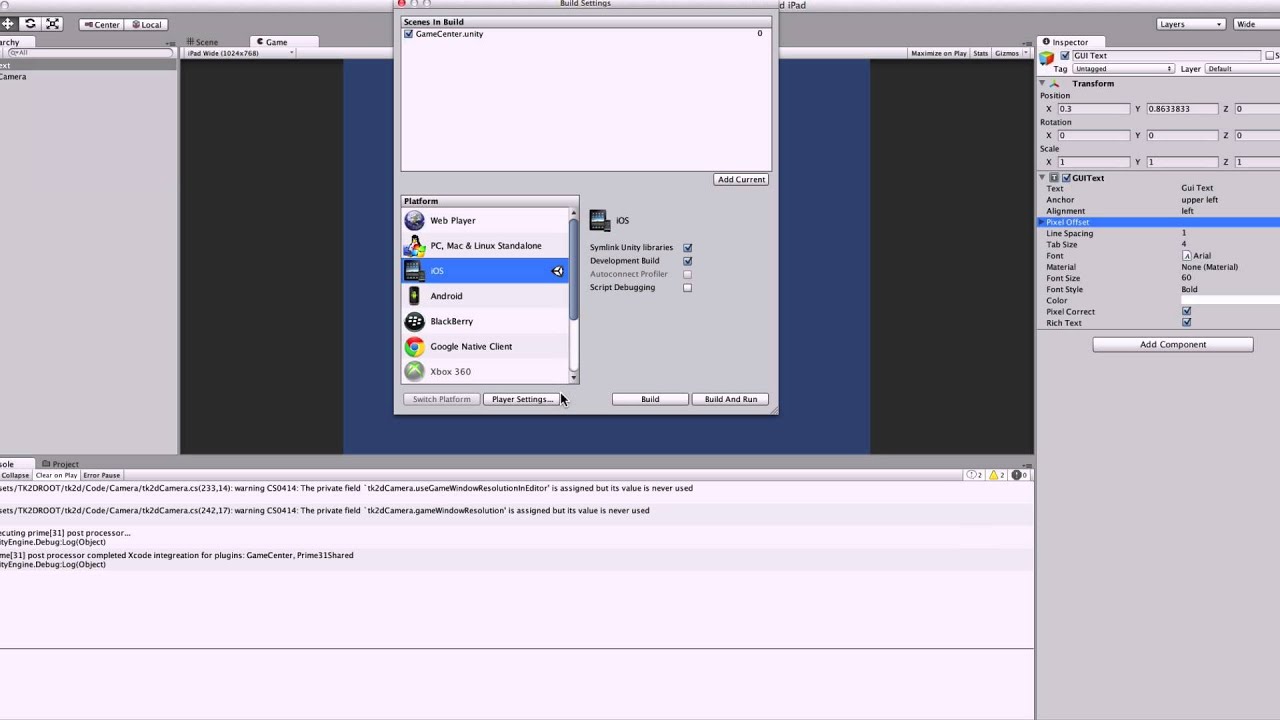
Task: Toggle the Rich Text checkbox
Action: [x=1186, y=323]
